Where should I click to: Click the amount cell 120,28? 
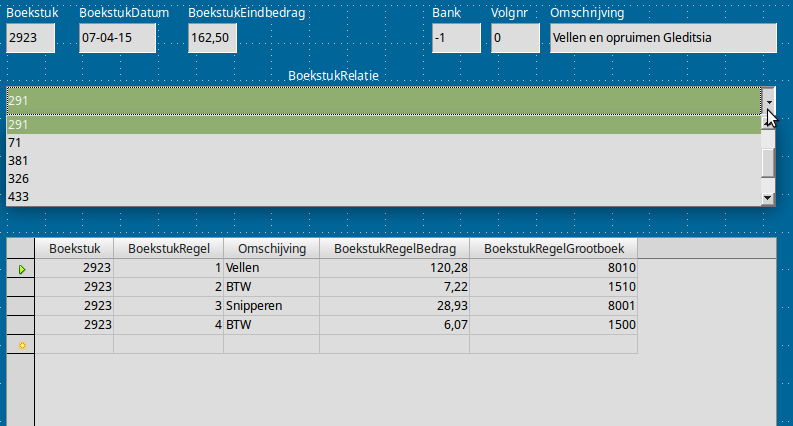pyautogui.click(x=395, y=269)
